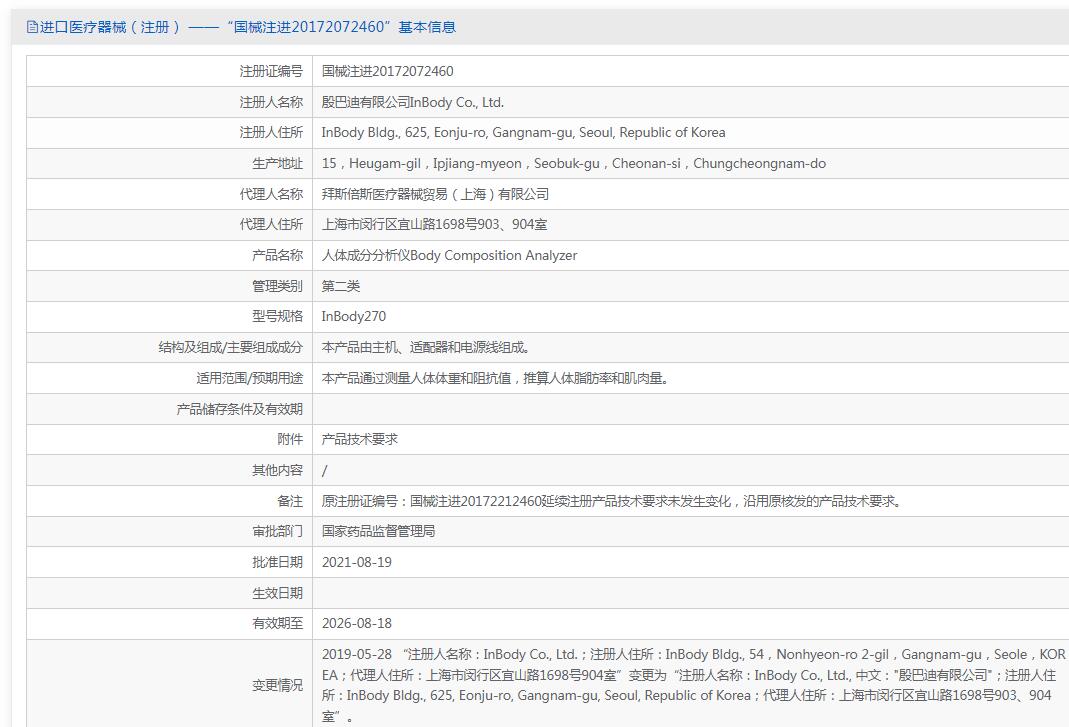
Task: Click the change record text dated 2019-05-28
Action: click(693, 685)
